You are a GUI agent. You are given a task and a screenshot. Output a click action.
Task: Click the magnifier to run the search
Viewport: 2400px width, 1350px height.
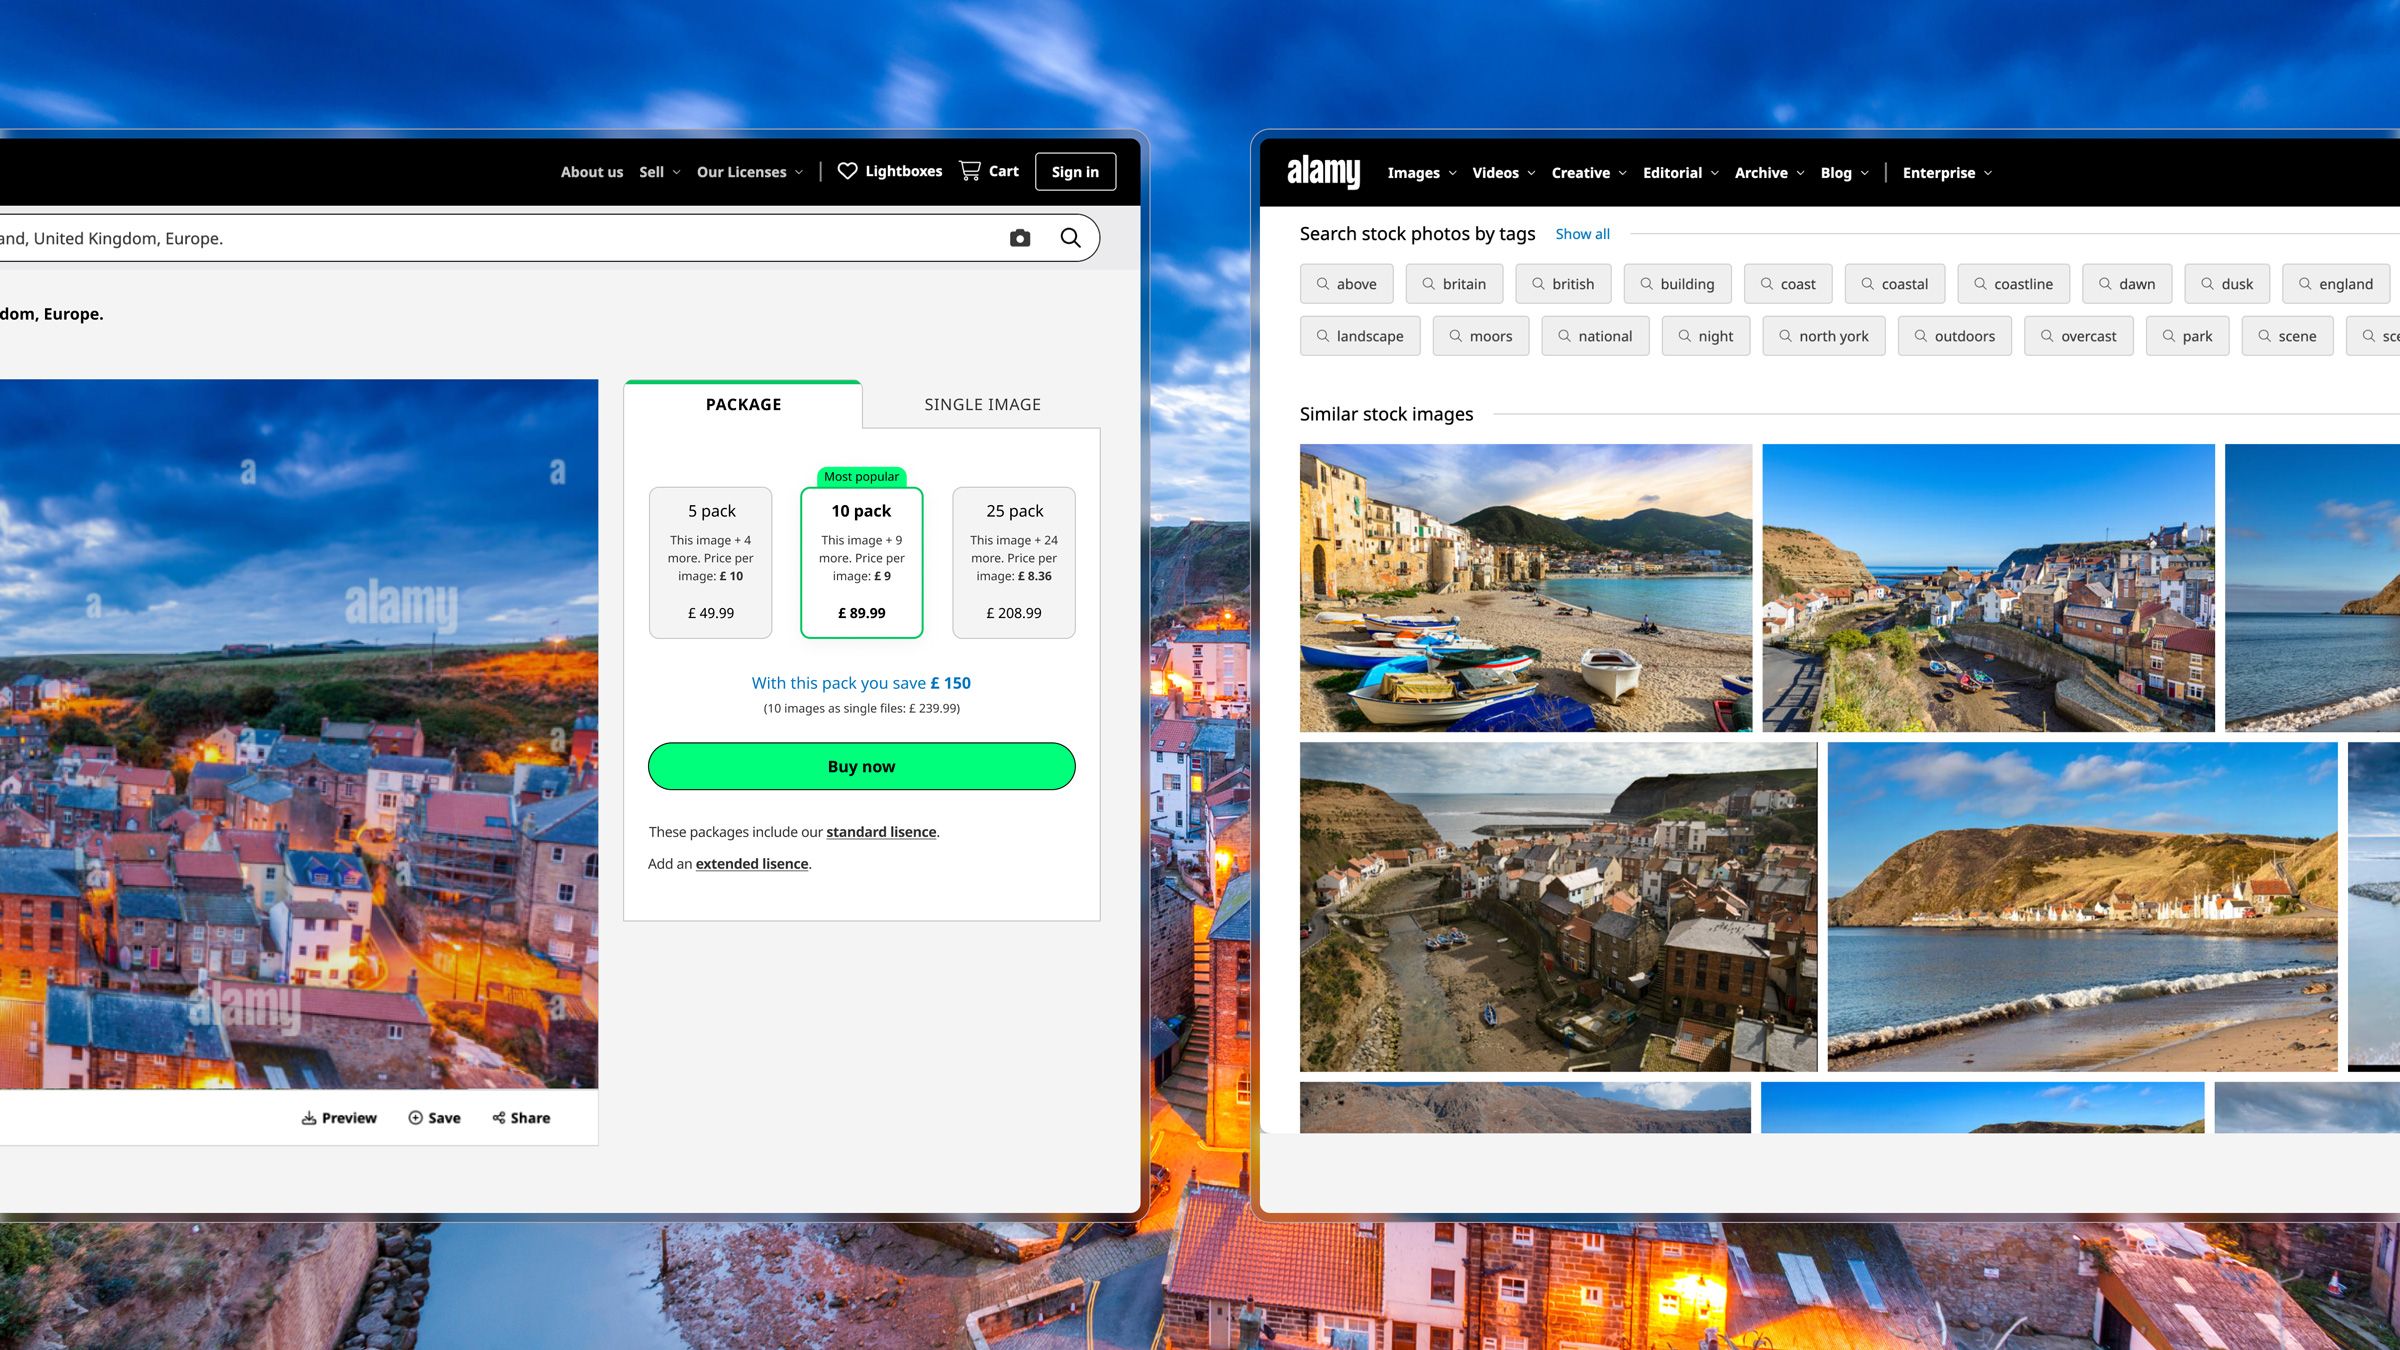point(1070,238)
